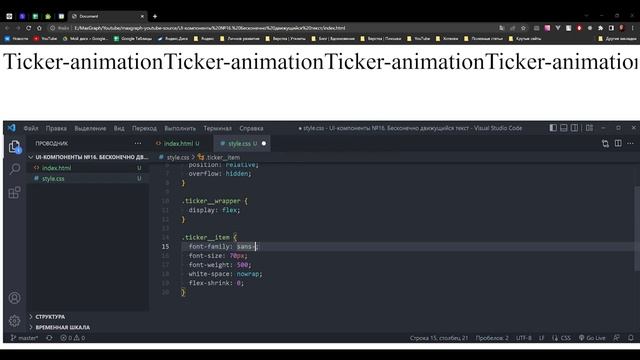This screenshot has height=360, width=640.
Task: Close the Document browser tab
Action: 142,16
